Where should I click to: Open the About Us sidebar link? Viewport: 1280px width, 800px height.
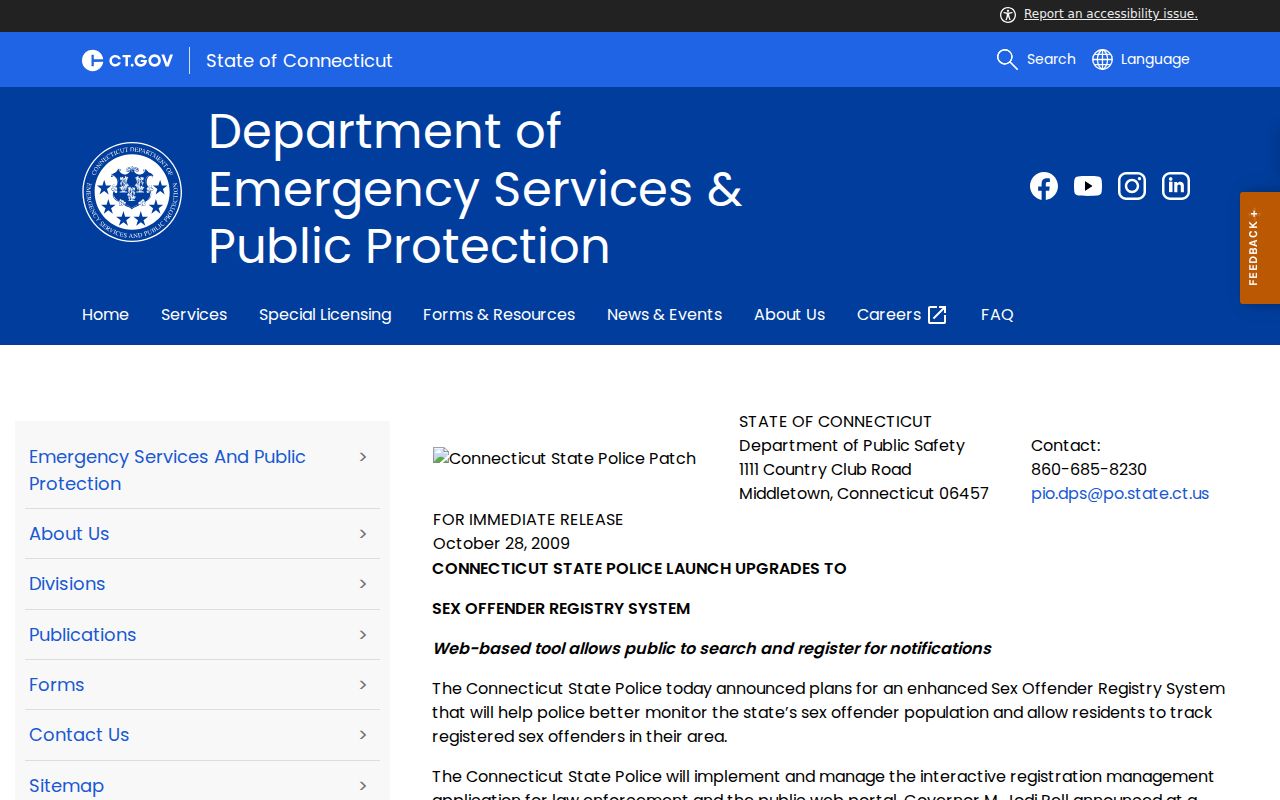(x=69, y=534)
